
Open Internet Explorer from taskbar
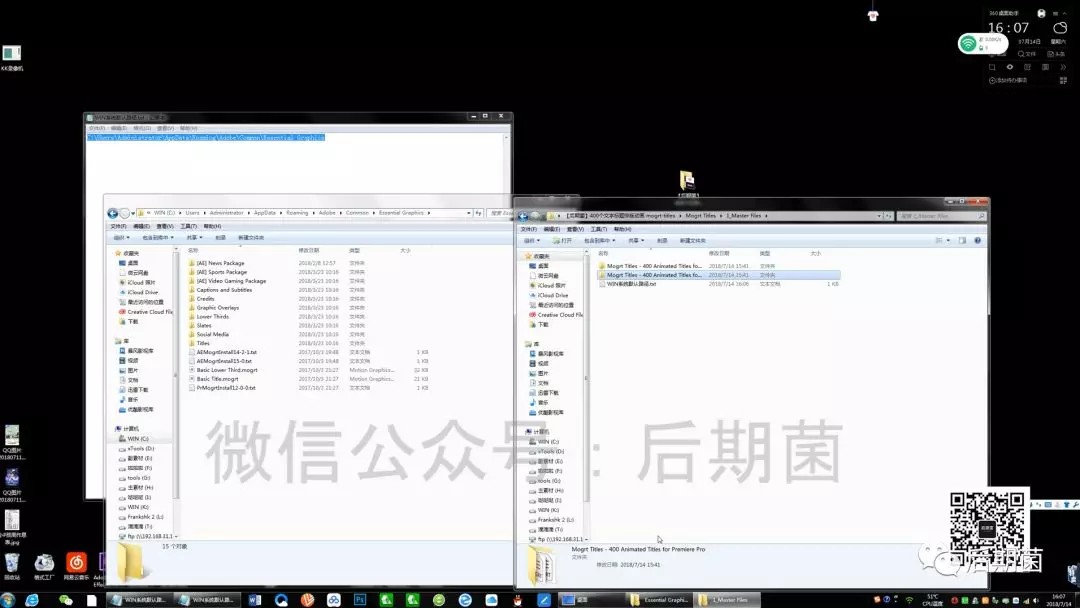[x=32, y=600]
